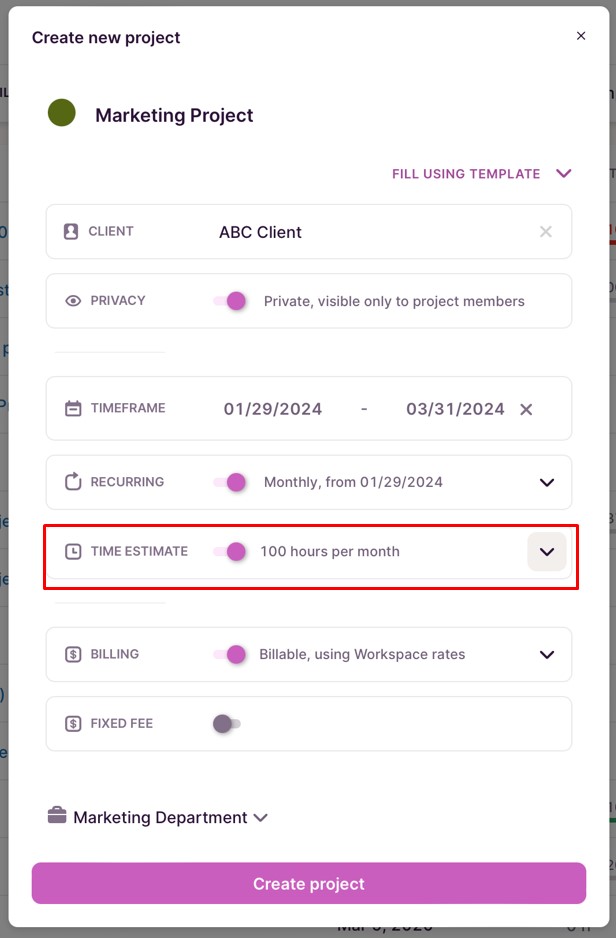Open the Billing rates dropdown
Screen dimensions: 616x938
547,655
